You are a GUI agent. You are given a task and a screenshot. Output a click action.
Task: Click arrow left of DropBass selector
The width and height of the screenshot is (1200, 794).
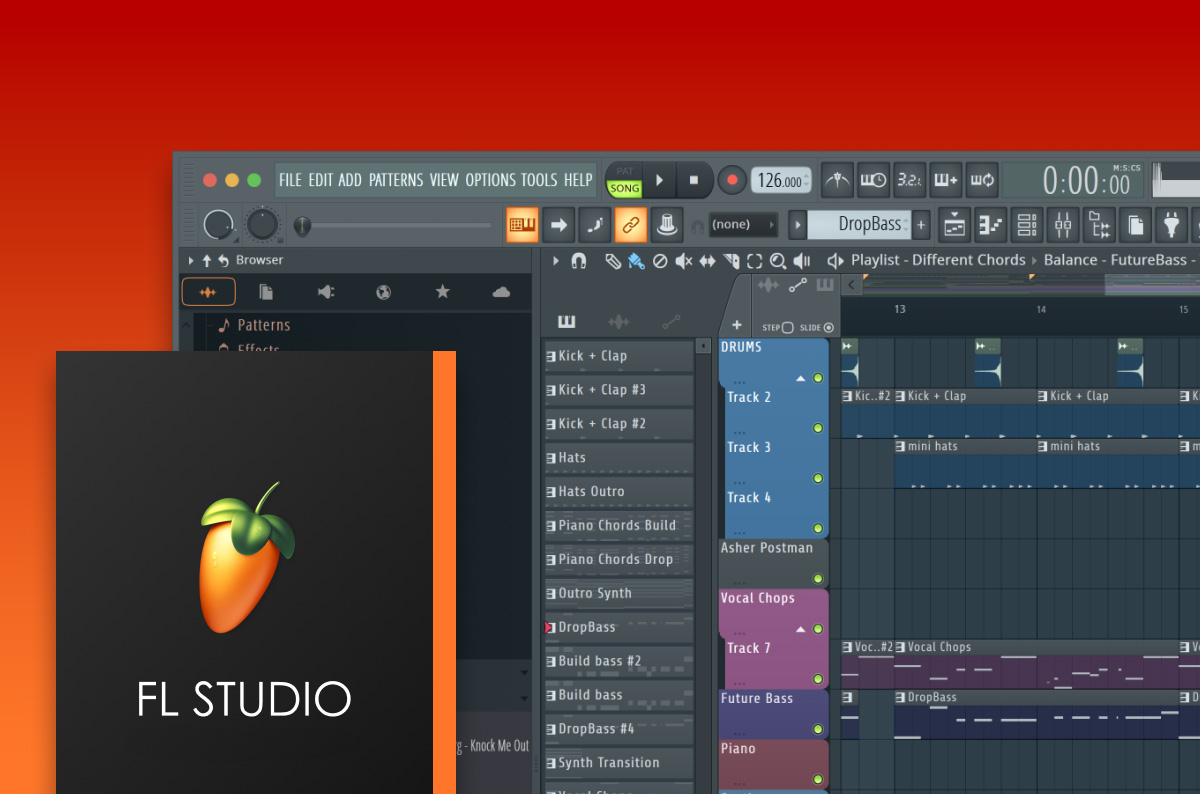pos(797,225)
